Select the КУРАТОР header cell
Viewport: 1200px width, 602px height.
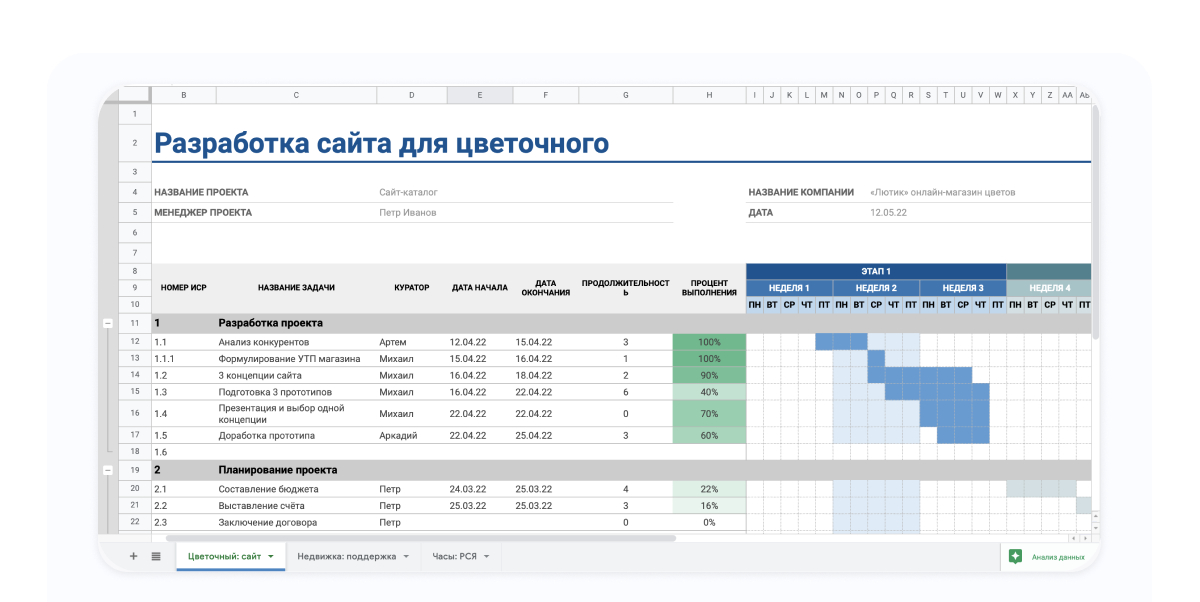411,288
